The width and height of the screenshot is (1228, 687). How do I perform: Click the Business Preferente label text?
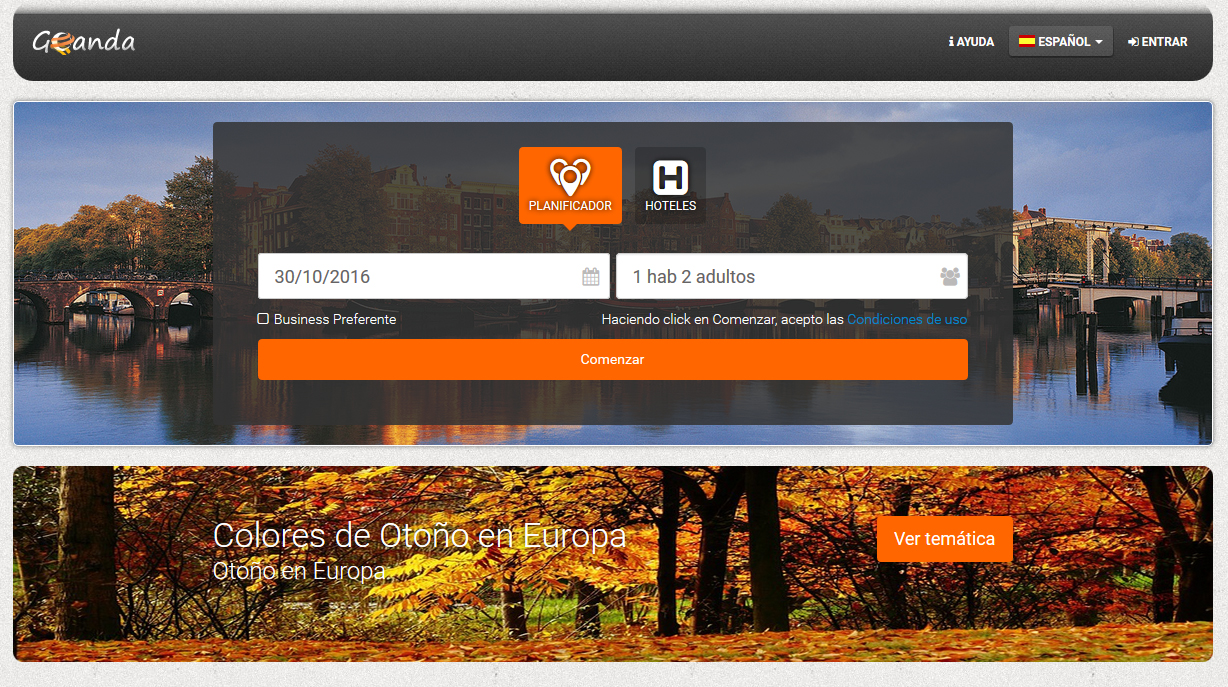coord(335,320)
